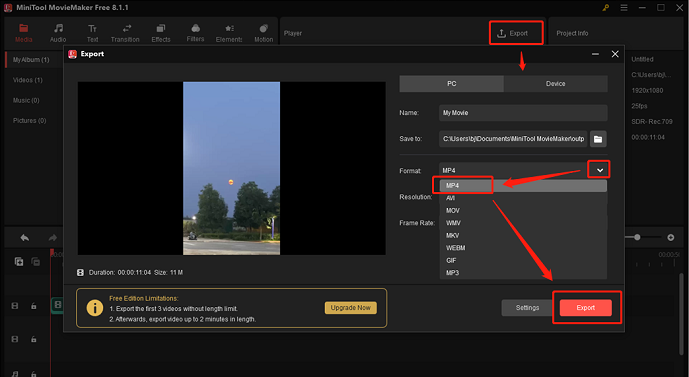689x377 pixels.
Task: Click the info icon in limitations banner
Action: (94, 308)
